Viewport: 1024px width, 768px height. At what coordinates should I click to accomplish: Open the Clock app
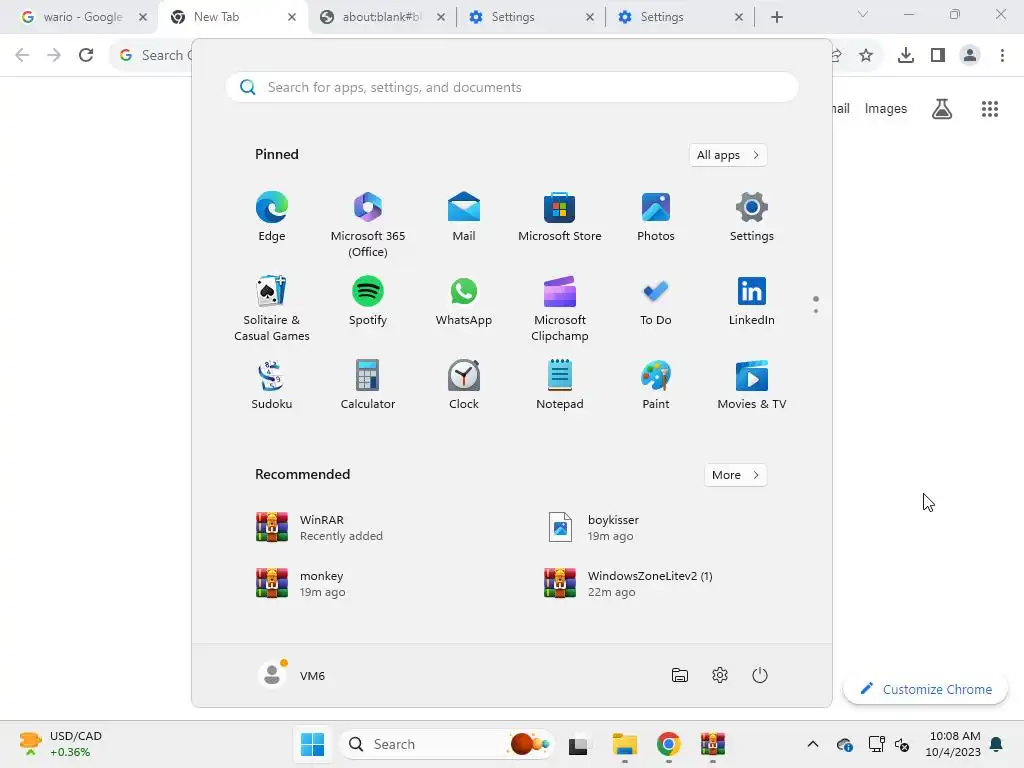(464, 385)
